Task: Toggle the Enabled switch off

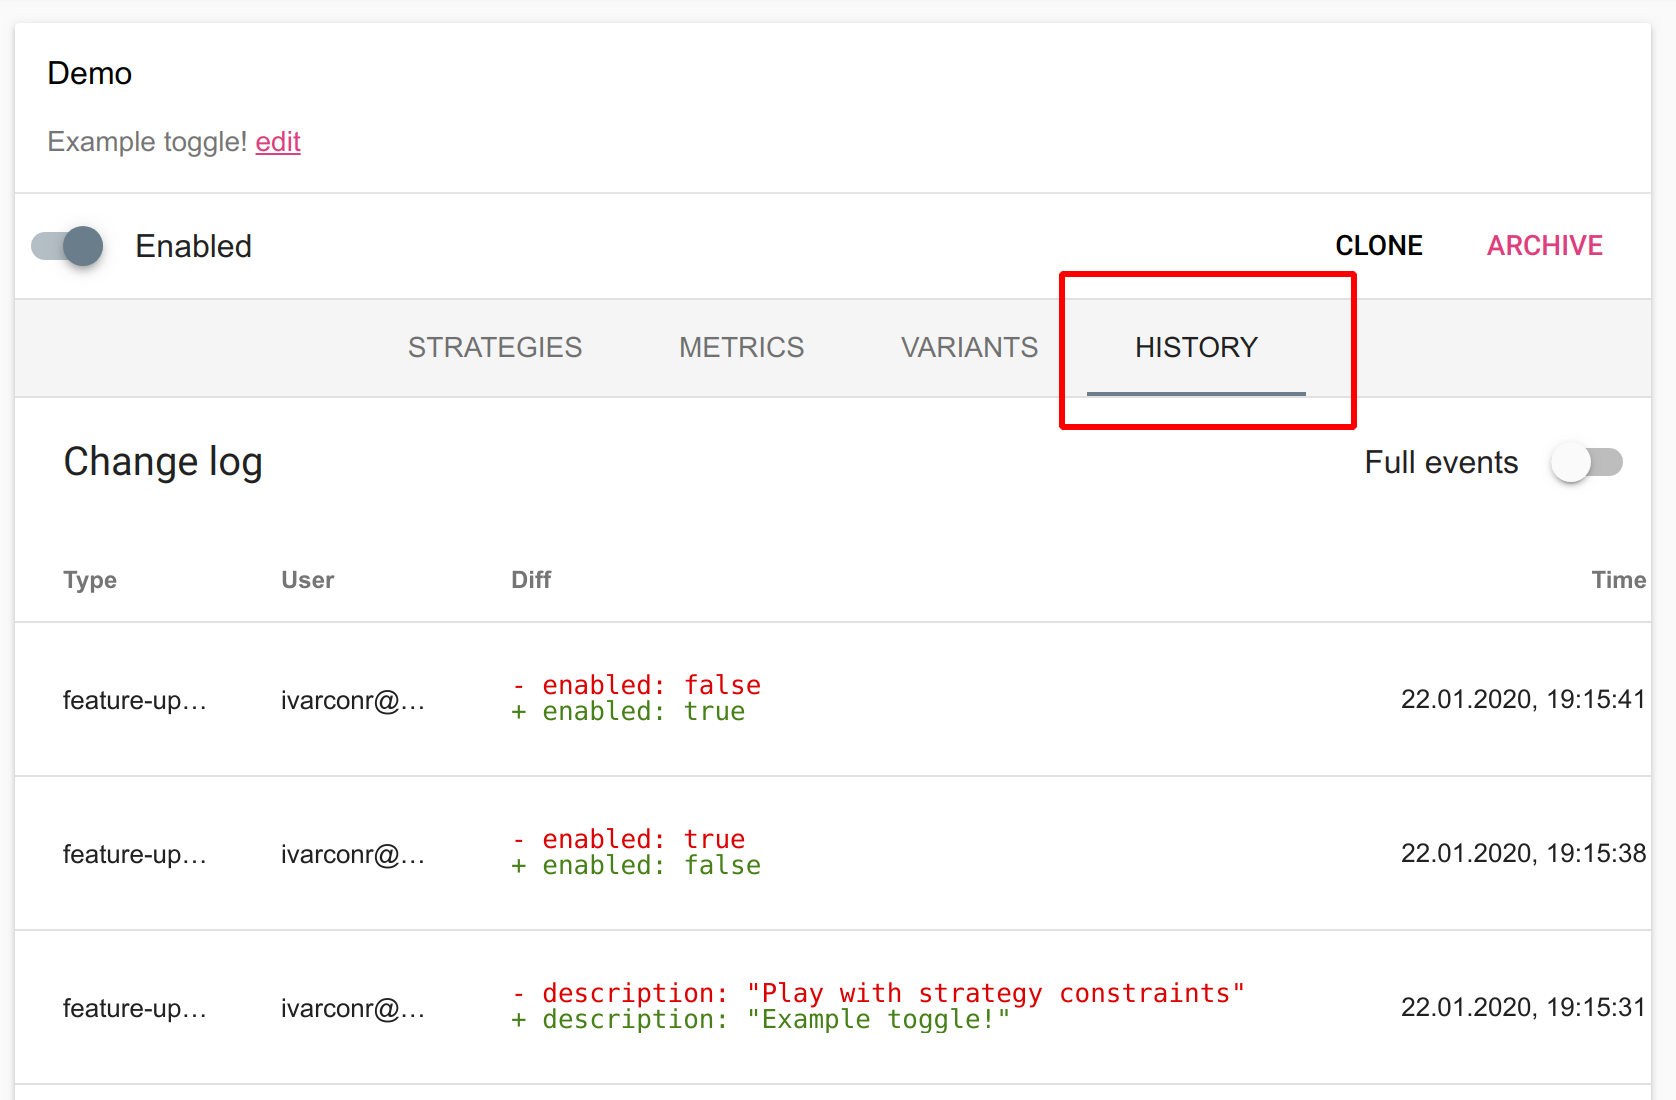Action: (x=68, y=246)
